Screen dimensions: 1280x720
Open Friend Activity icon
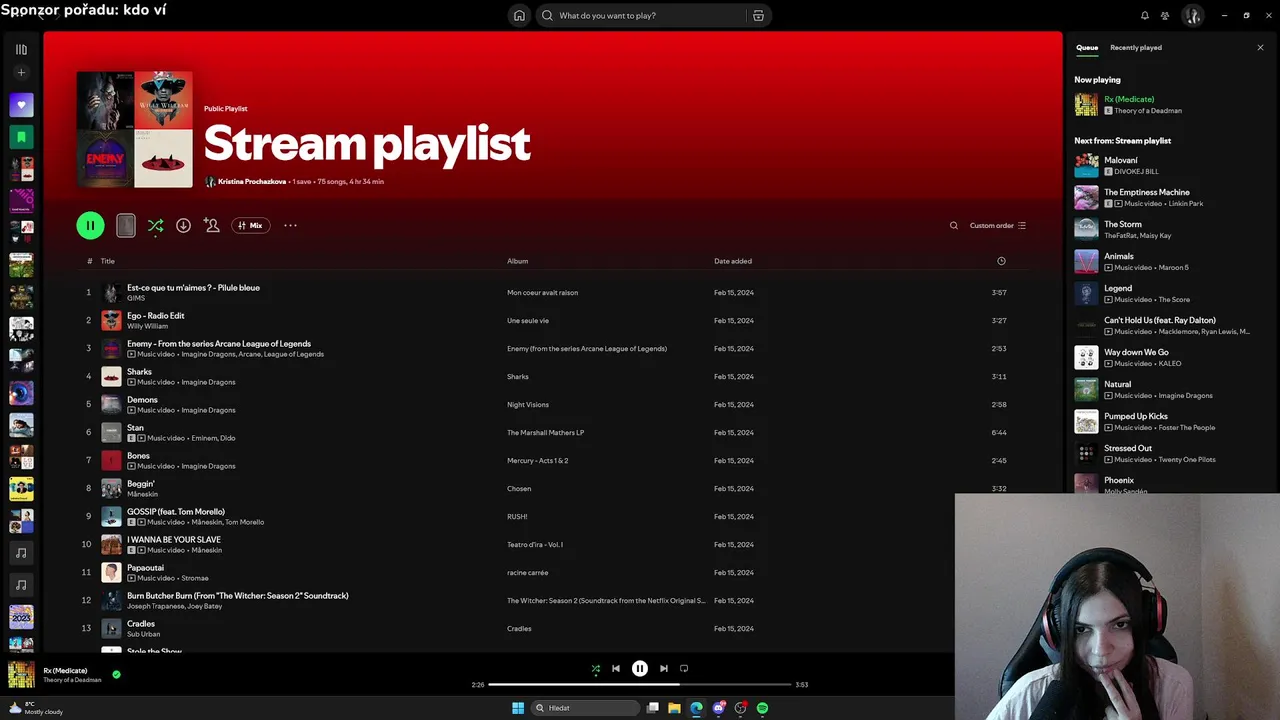[1165, 15]
